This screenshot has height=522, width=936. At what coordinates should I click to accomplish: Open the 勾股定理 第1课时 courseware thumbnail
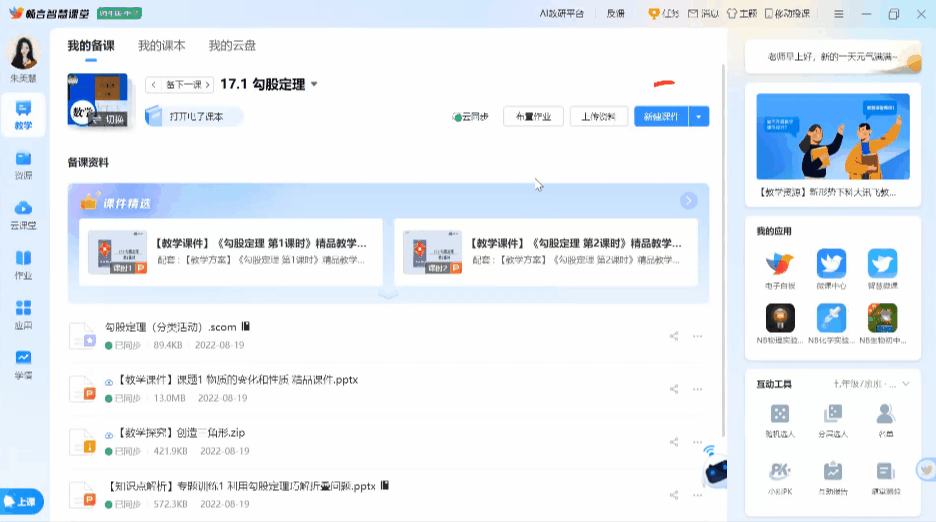click(x=116, y=252)
